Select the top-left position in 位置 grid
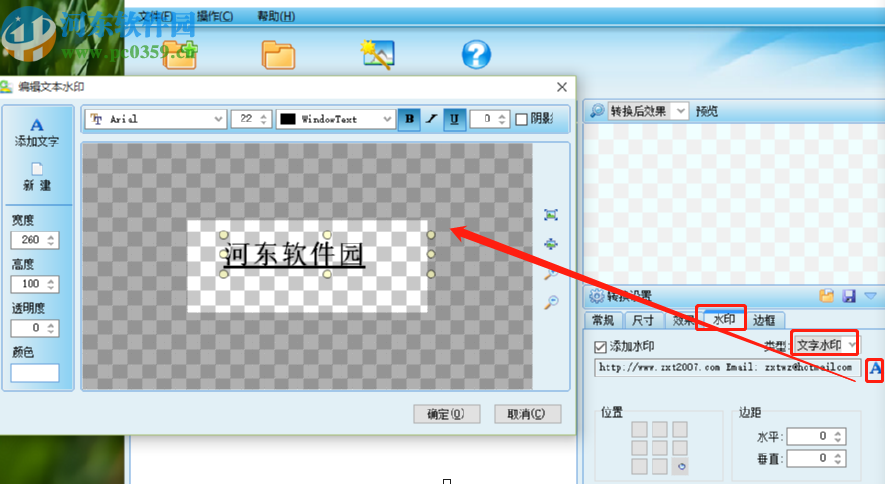 pyautogui.click(x=639, y=429)
